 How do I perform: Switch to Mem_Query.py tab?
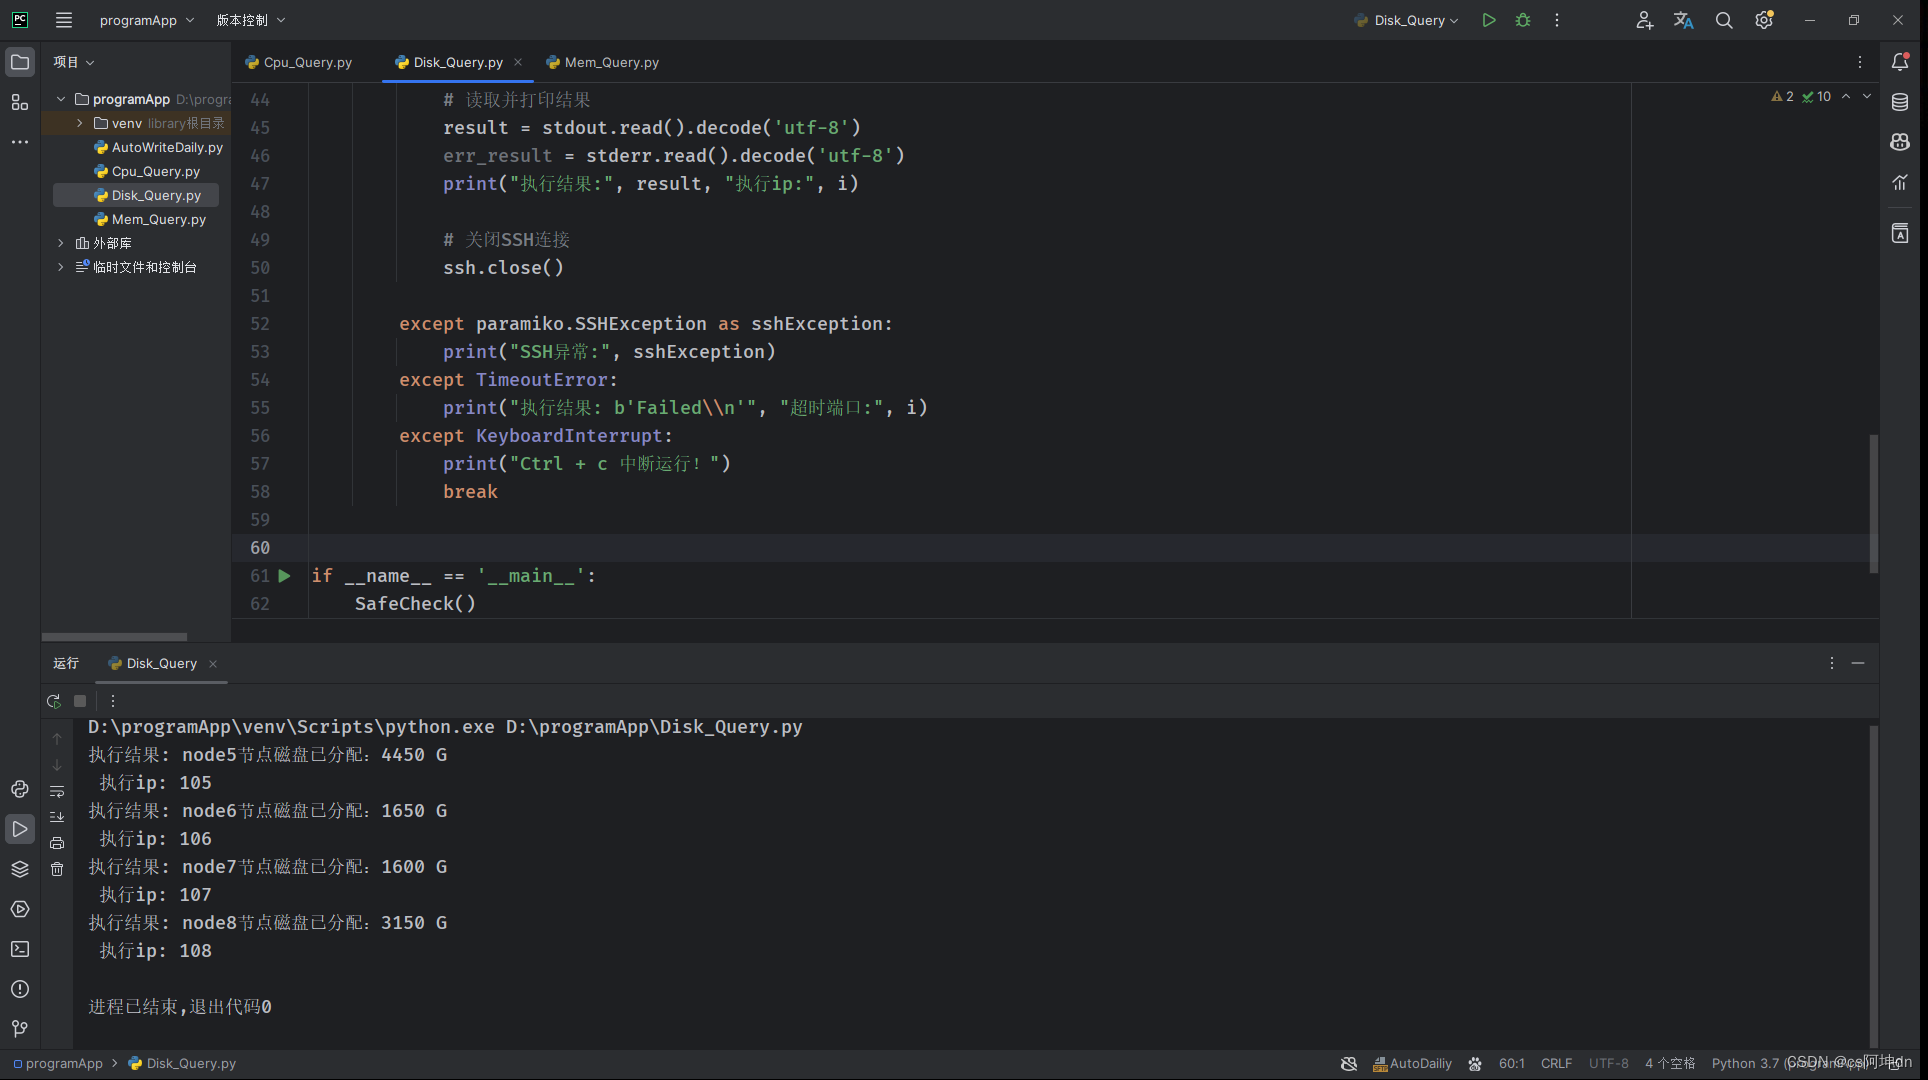pos(612,62)
